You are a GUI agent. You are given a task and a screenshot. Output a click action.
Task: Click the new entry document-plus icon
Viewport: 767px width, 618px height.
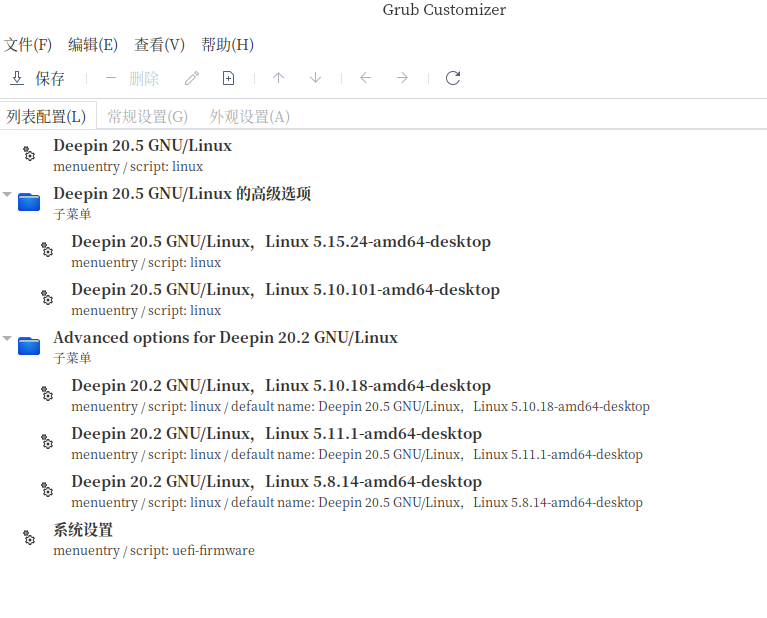(x=228, y=78)
